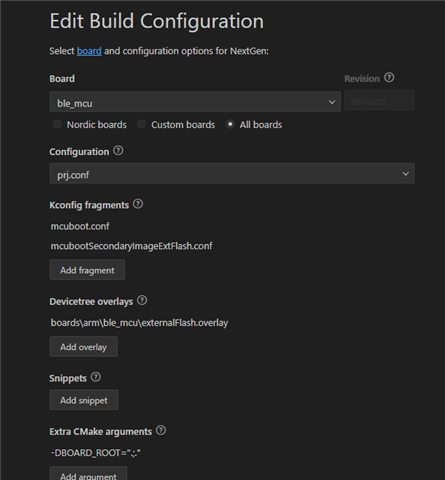Select mcubootSecondaryImageExtFlash.conf fragment entry

coord(131,246)
